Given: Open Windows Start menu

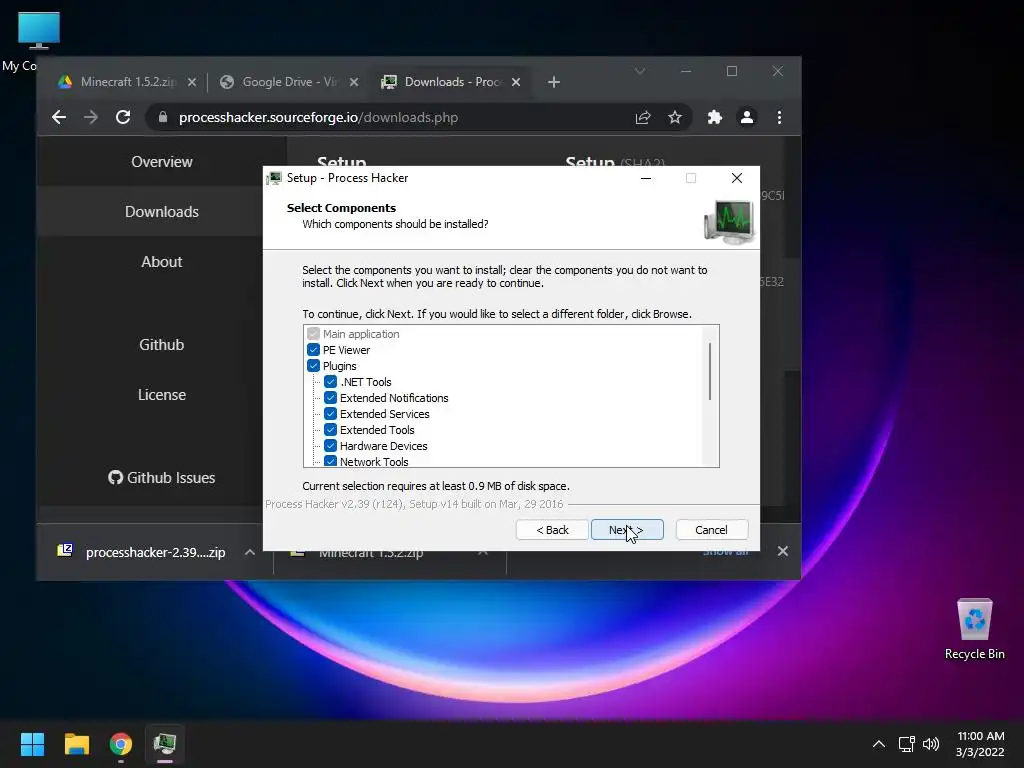Looking at the screenshot, I should (x=32, y=744).
